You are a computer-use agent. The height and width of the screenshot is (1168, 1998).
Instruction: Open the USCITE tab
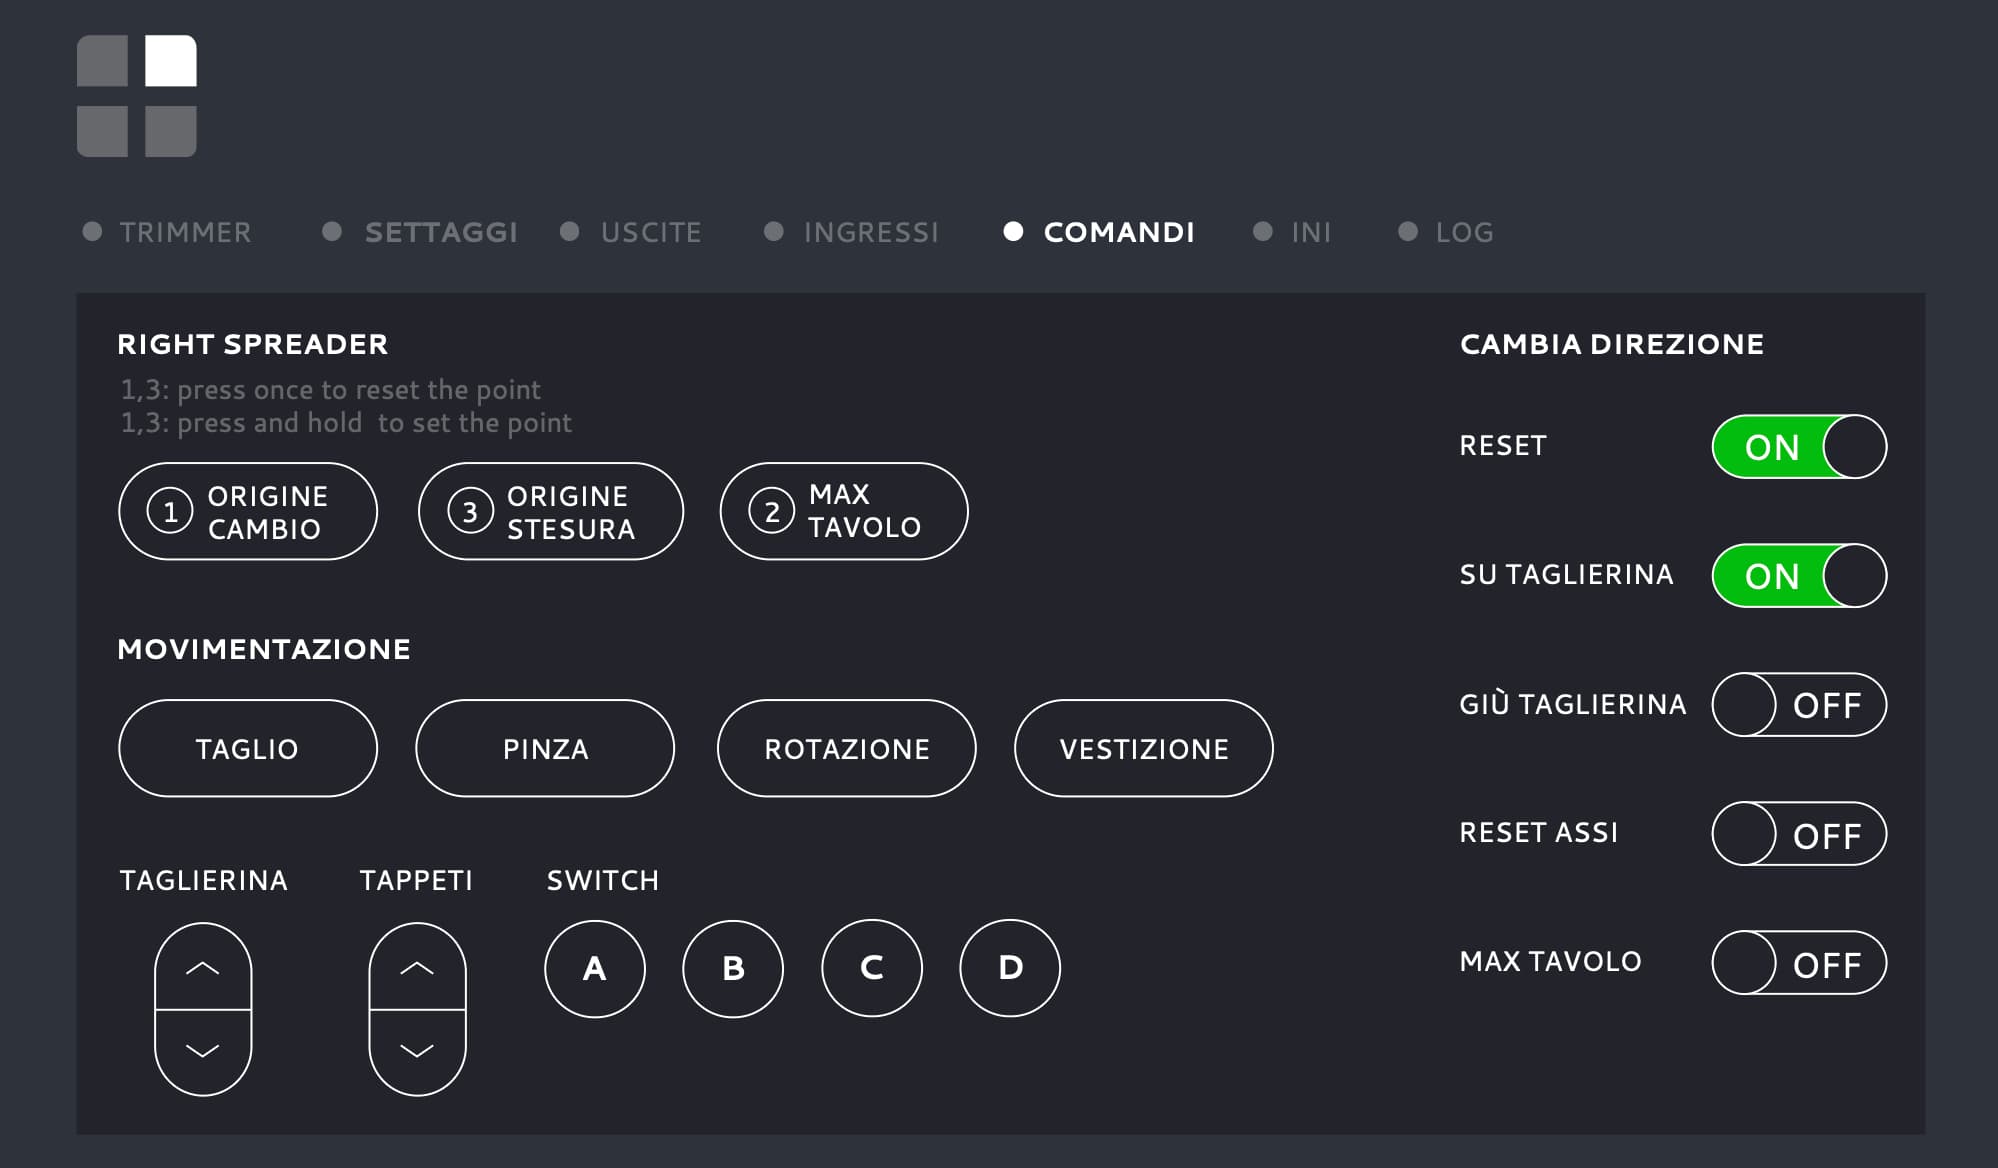pyautogui.click(x=631, y=232)
